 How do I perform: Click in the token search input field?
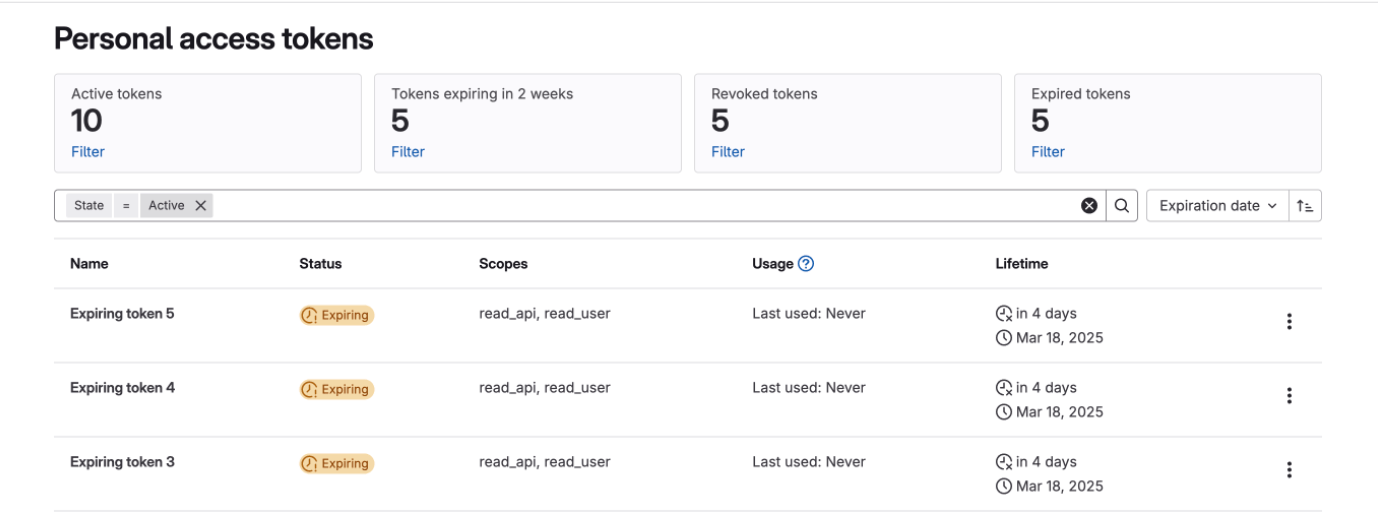[x=640, y=206]
